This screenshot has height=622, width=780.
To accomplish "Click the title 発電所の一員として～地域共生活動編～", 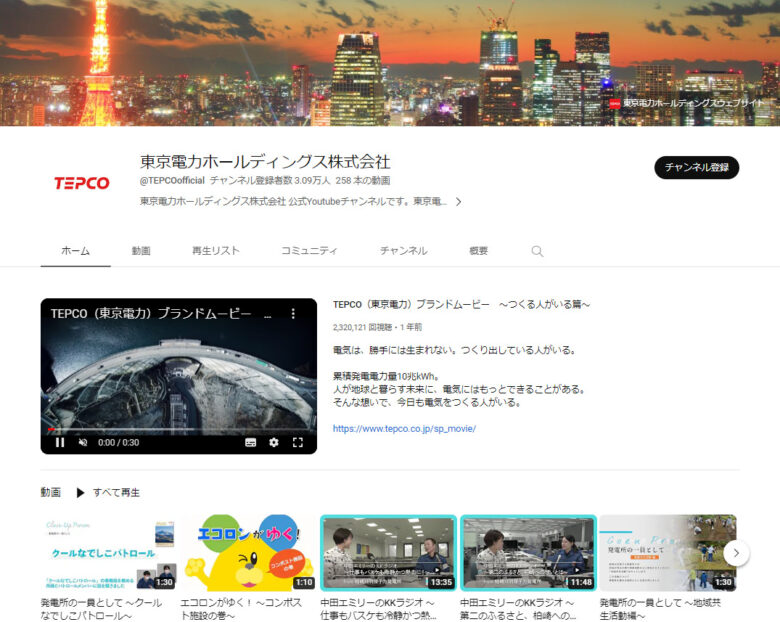I will pyautogui.click(x=660, y=609).
